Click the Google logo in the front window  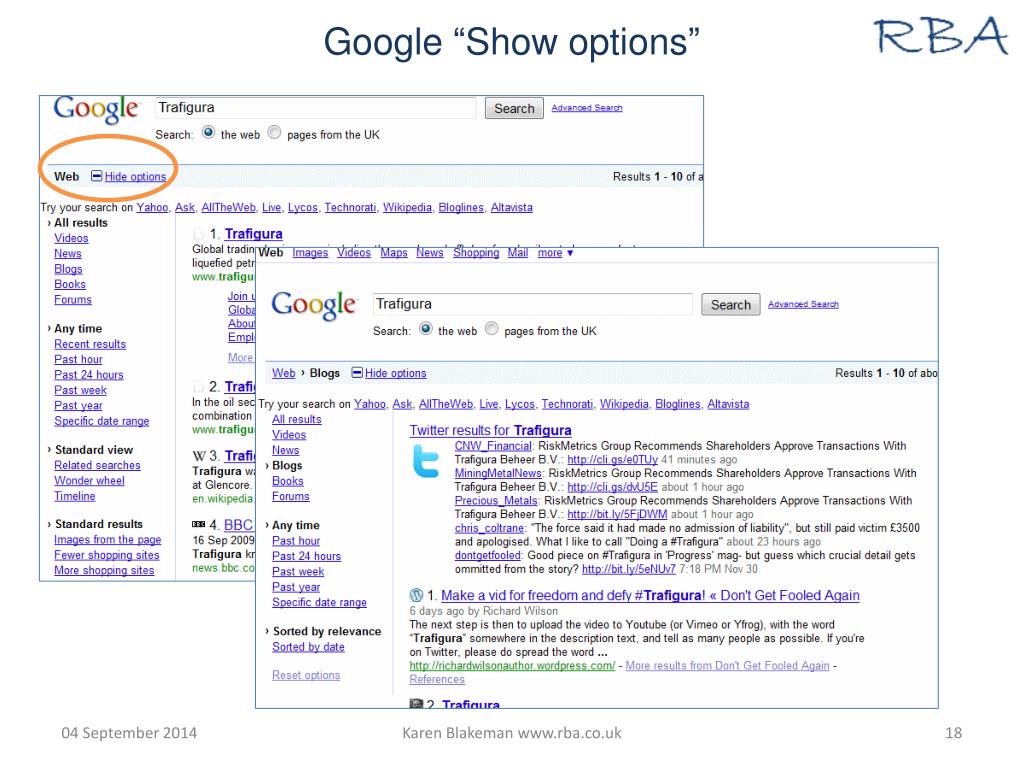[314, 305]
